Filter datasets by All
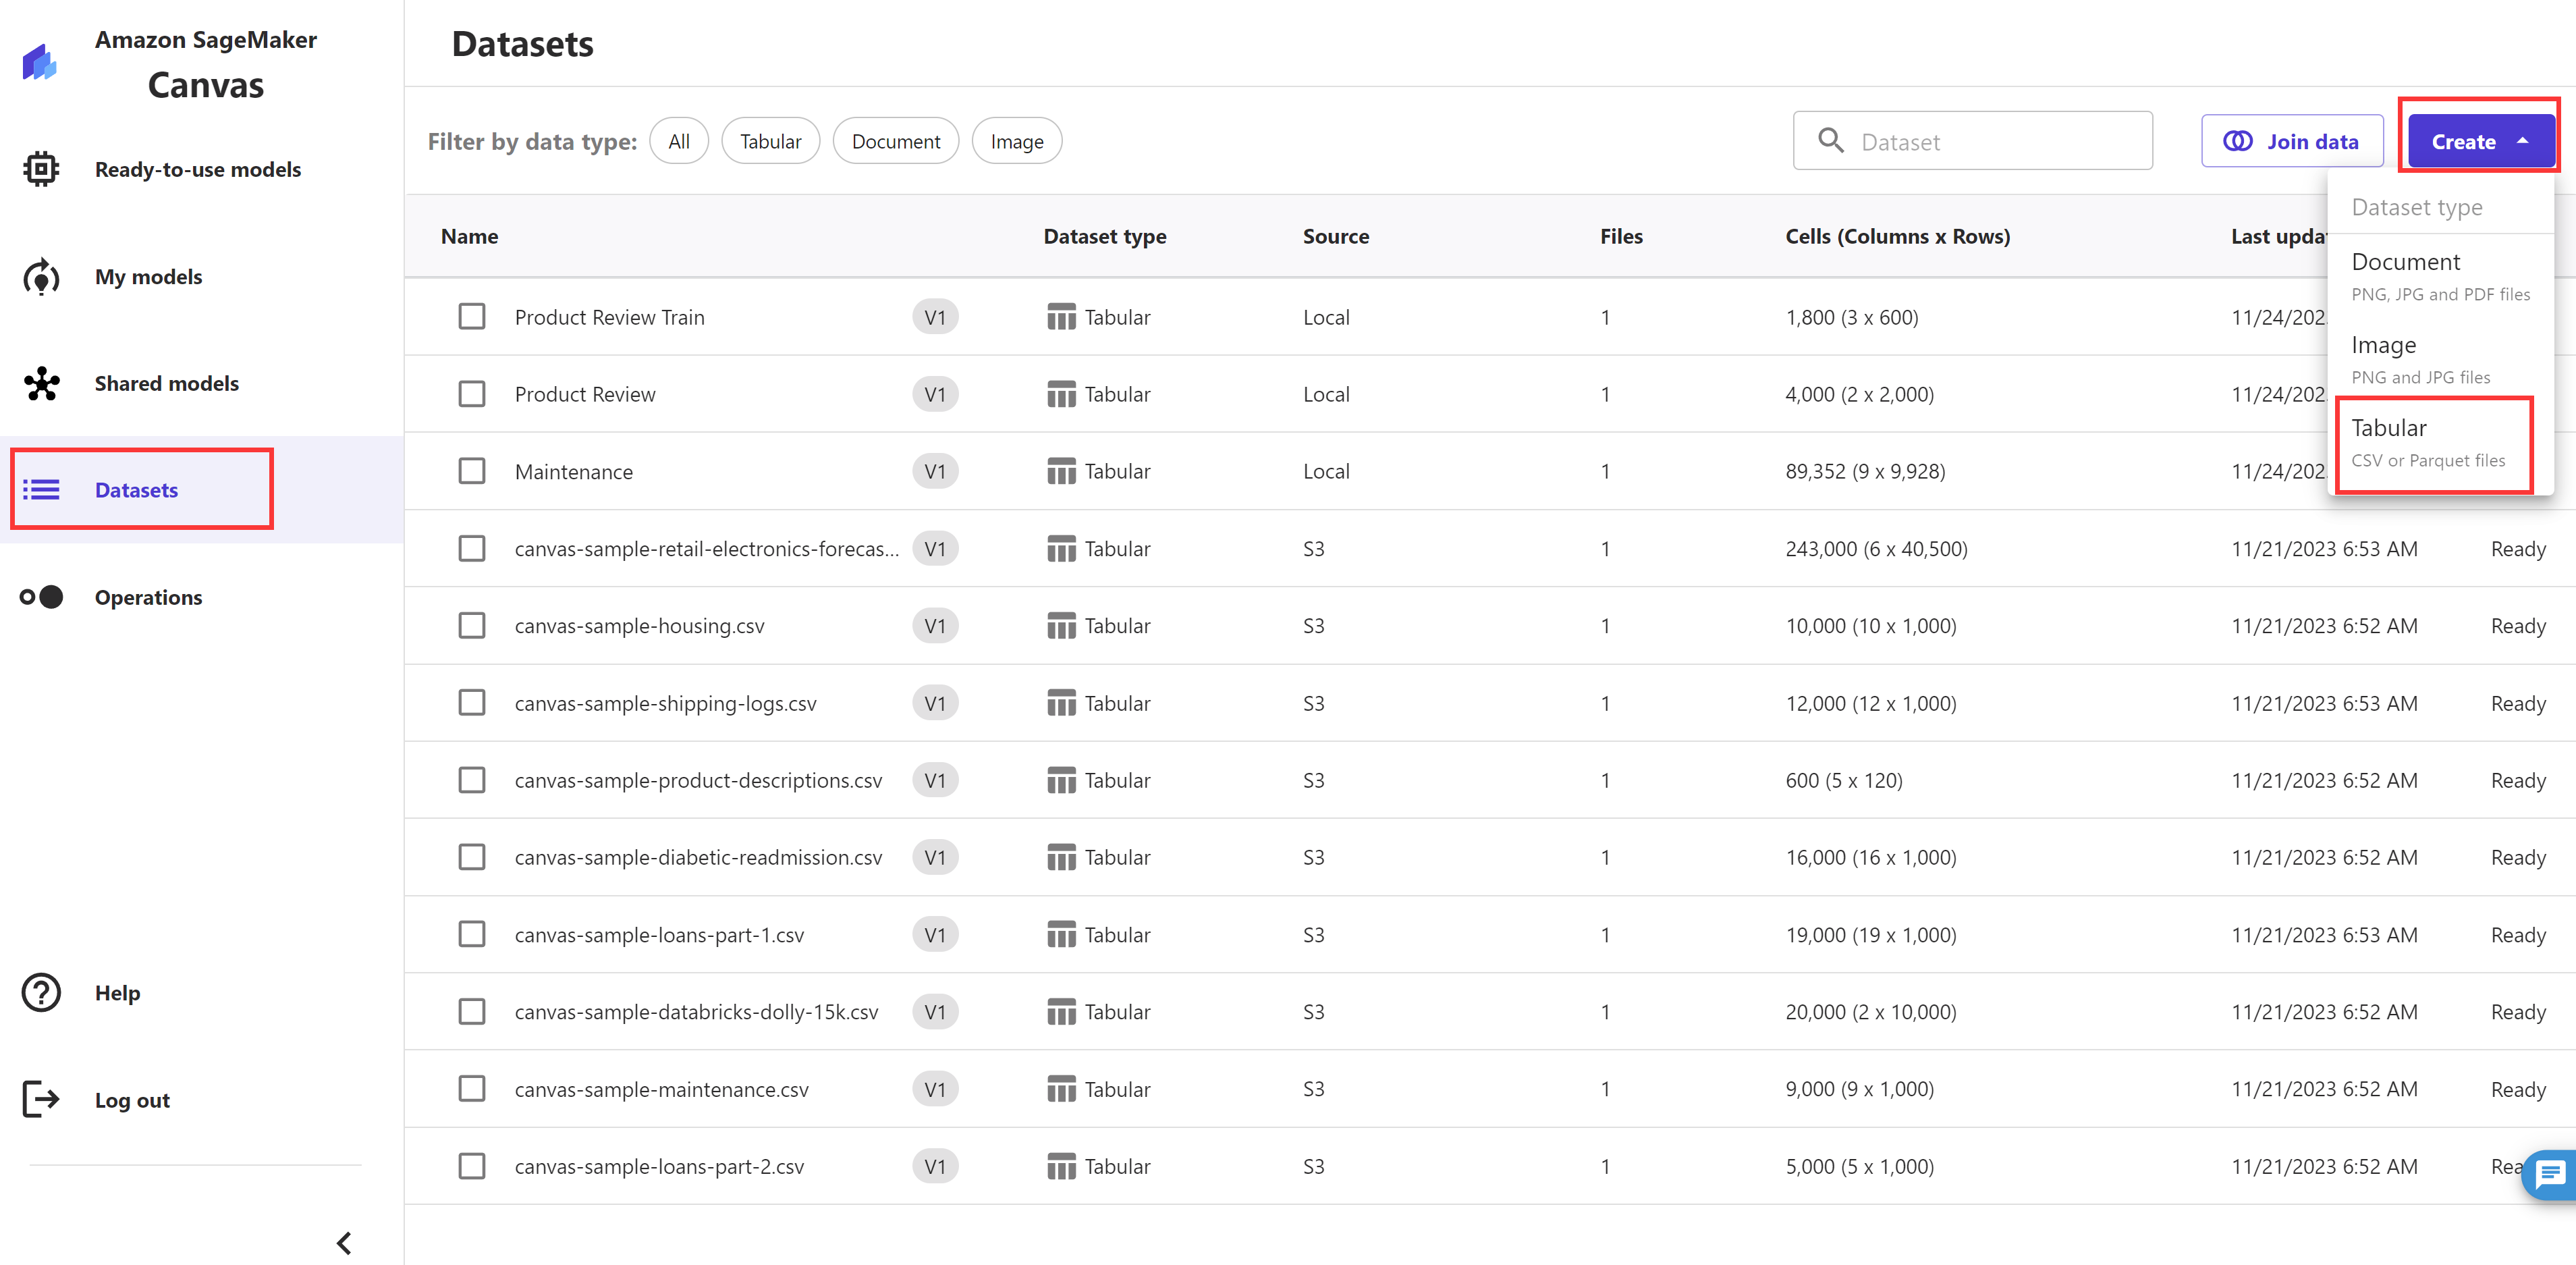Screen dimensions: 2576x1265 679,141
